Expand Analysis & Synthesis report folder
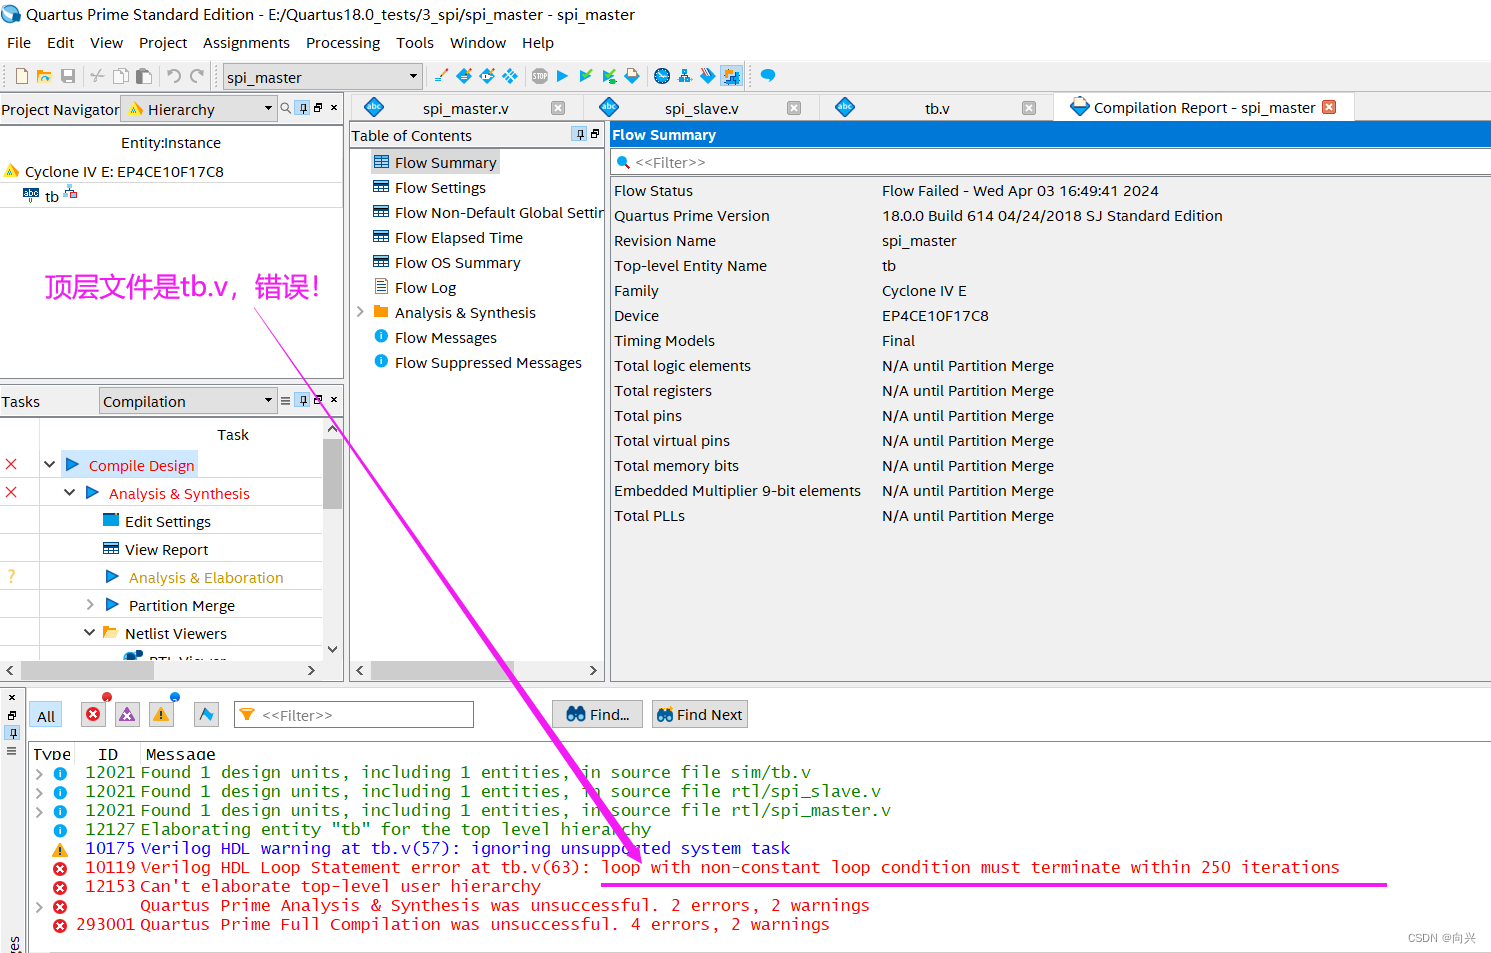 point(360,312)
